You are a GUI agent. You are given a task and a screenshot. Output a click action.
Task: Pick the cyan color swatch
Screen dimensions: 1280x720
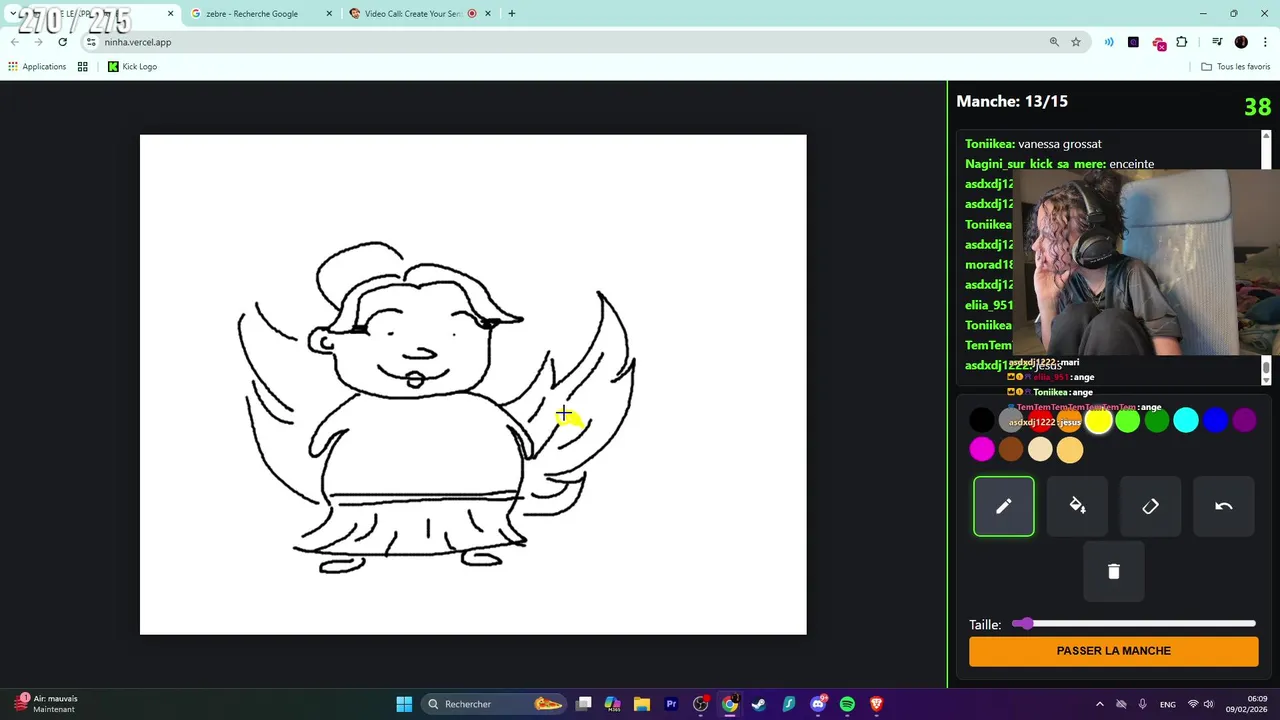click(x=1186, y=421)
